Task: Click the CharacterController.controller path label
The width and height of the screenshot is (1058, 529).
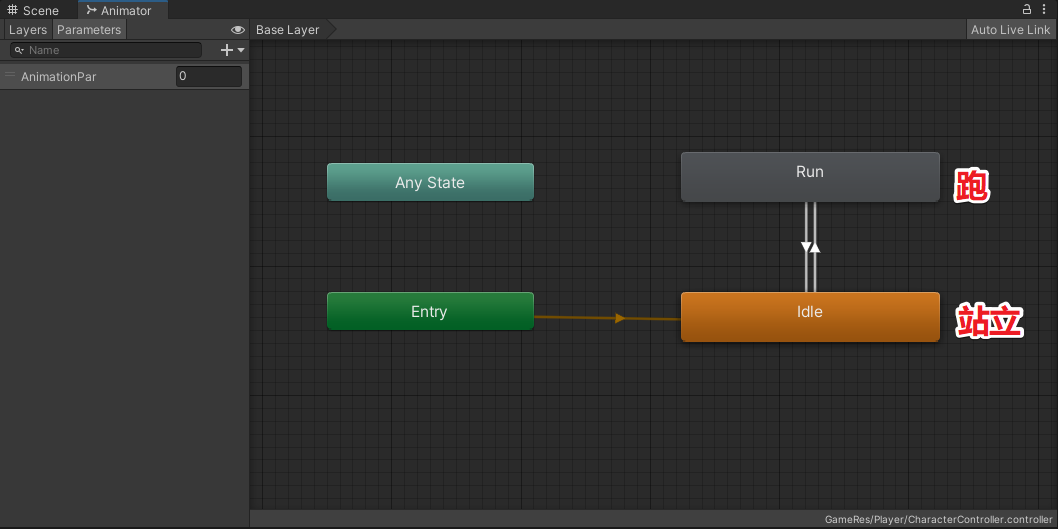Action: pos(938,520)
